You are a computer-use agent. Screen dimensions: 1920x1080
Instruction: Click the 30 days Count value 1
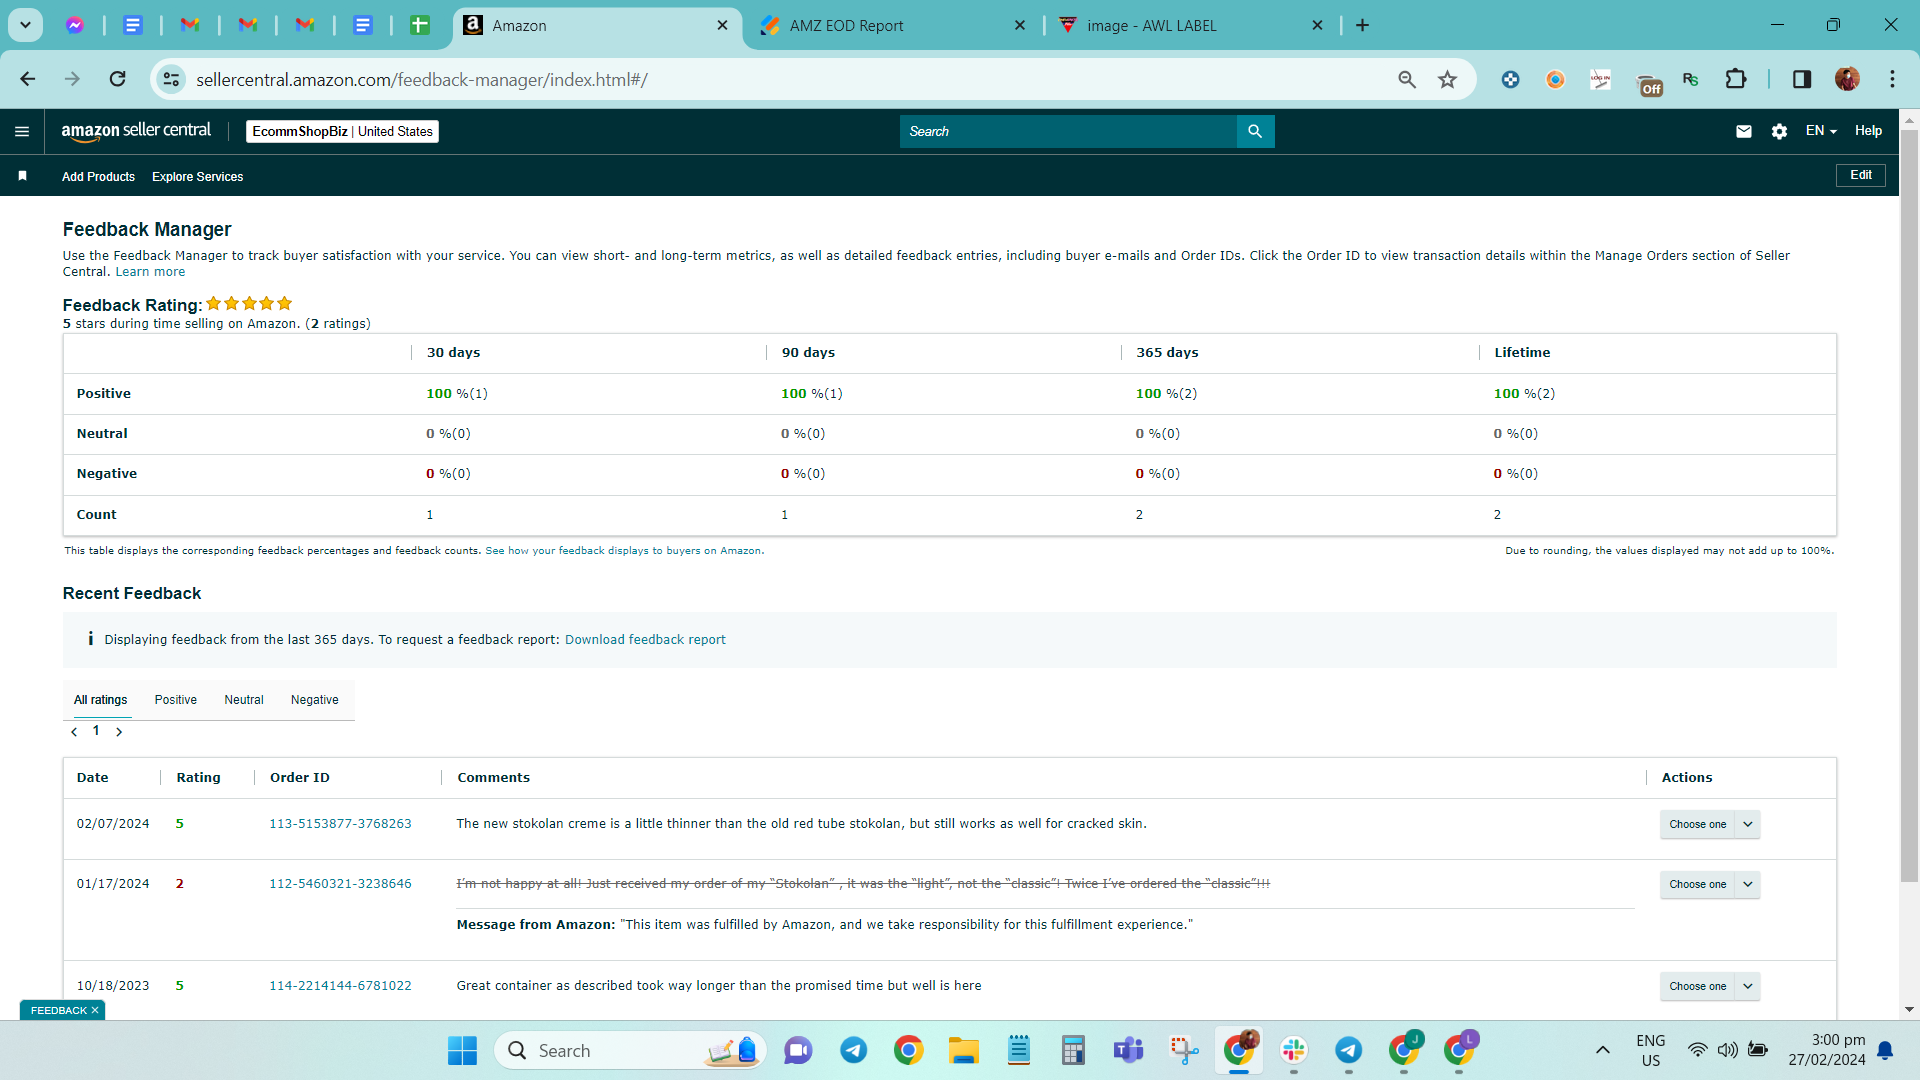pos(430,515)
